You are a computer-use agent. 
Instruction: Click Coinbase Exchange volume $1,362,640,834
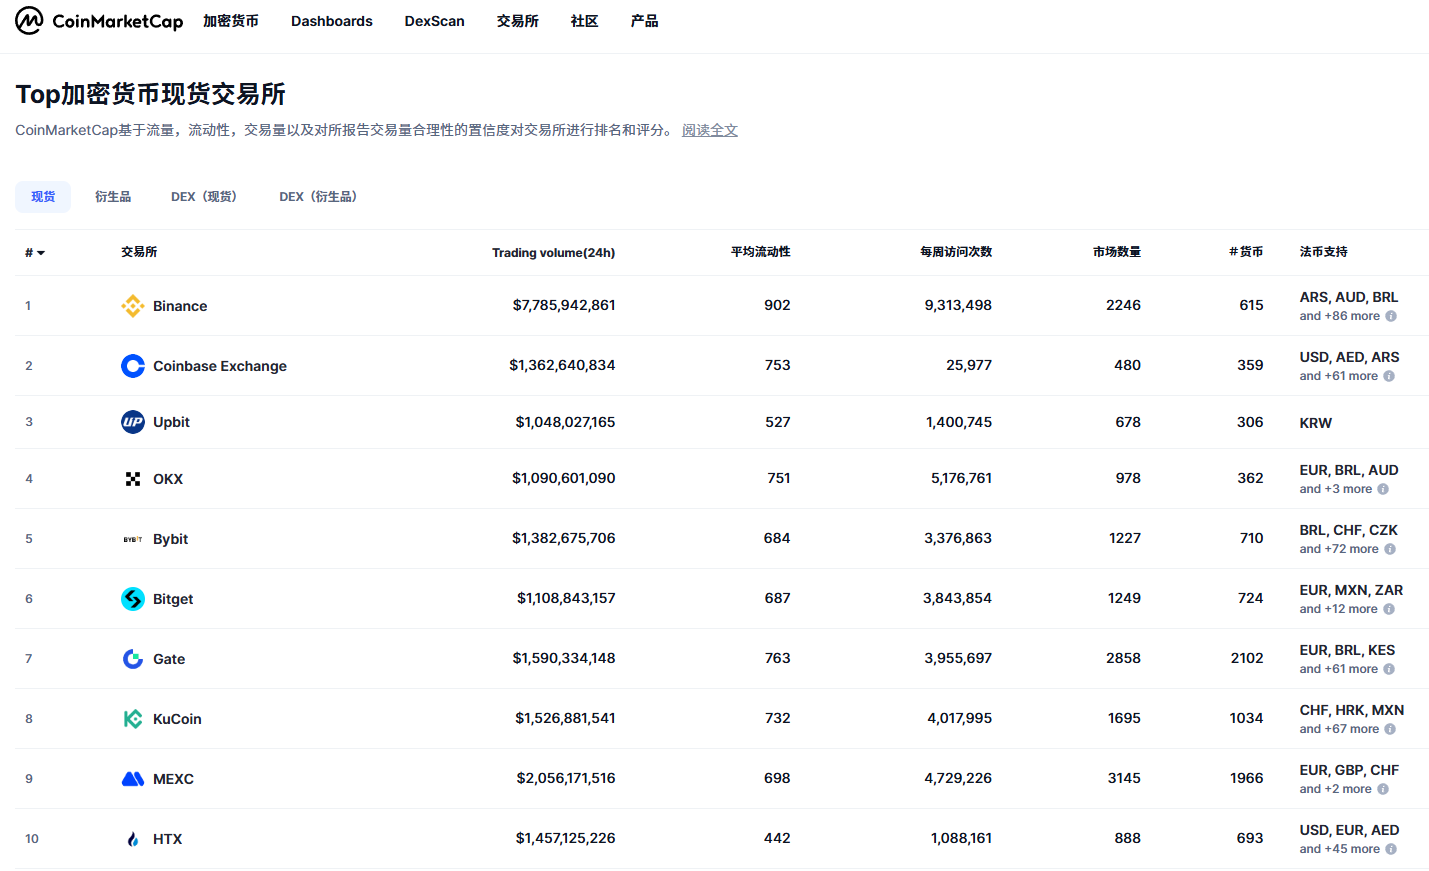coord(562,365)
